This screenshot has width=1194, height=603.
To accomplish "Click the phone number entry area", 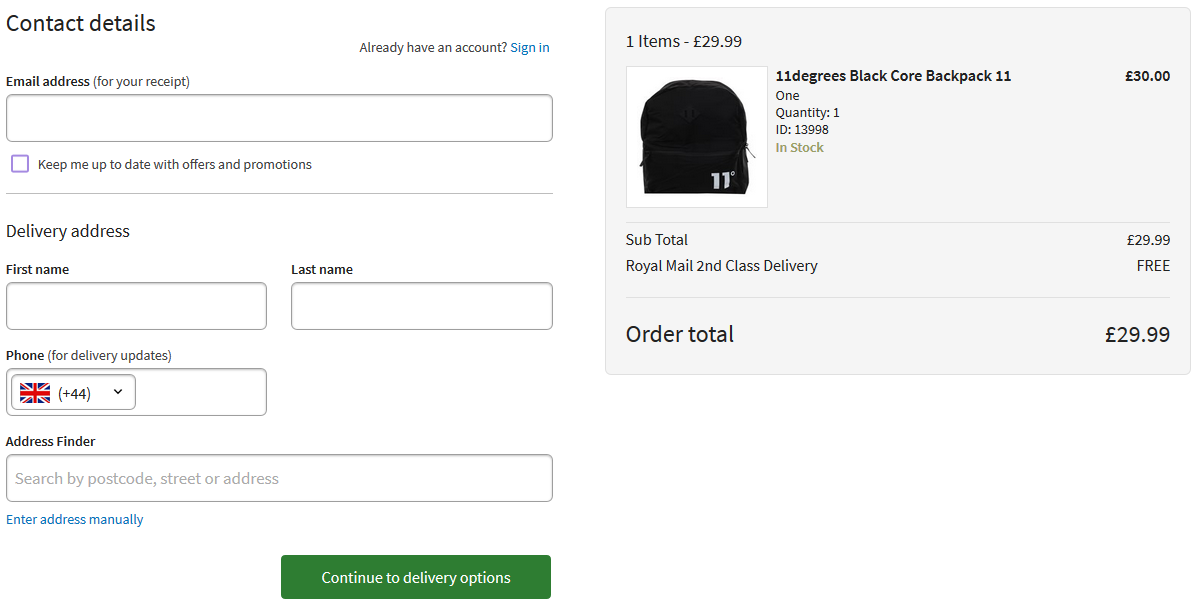I will click(x=200, y=392).
